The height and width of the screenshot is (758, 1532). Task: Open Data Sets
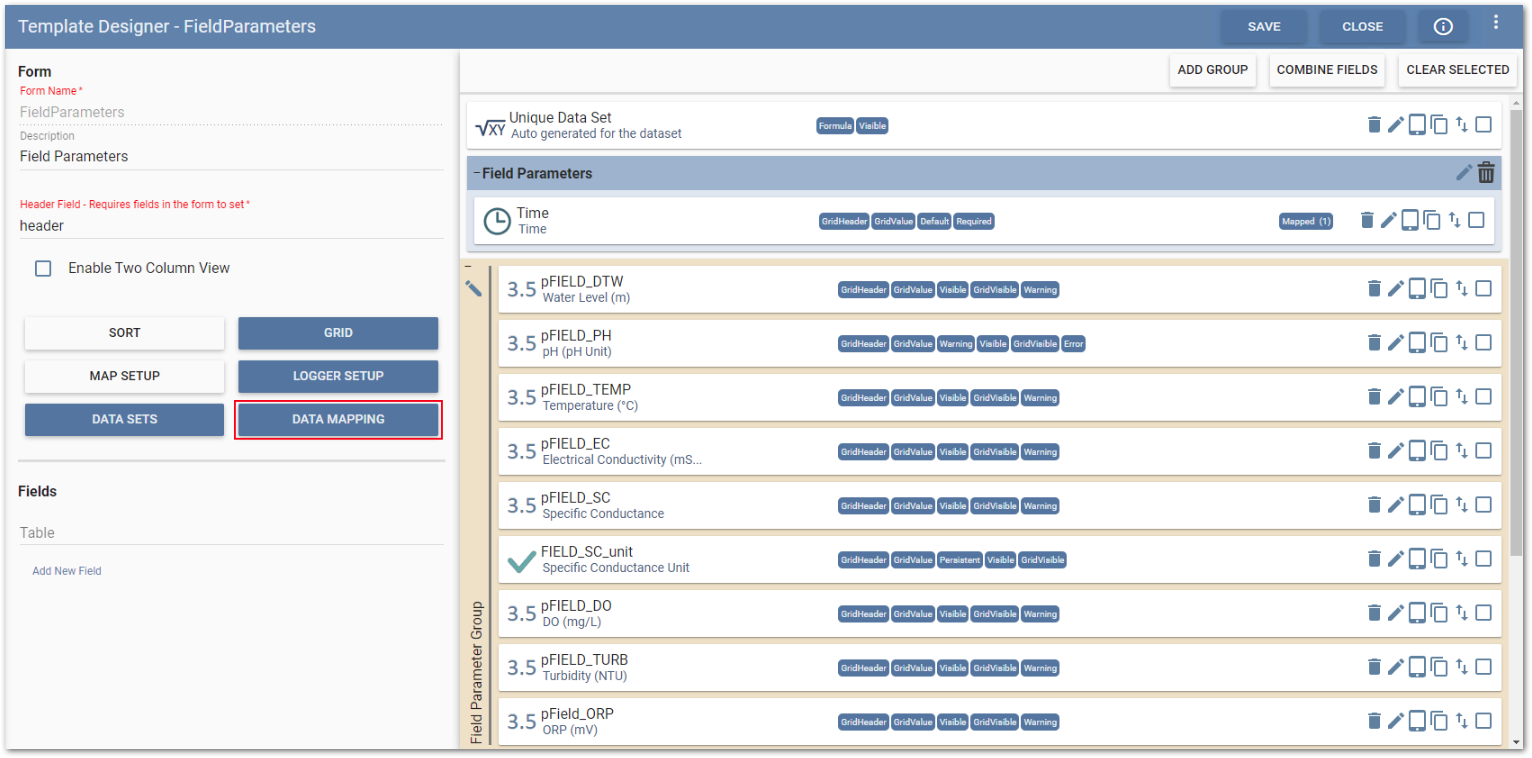pos(125,419)
